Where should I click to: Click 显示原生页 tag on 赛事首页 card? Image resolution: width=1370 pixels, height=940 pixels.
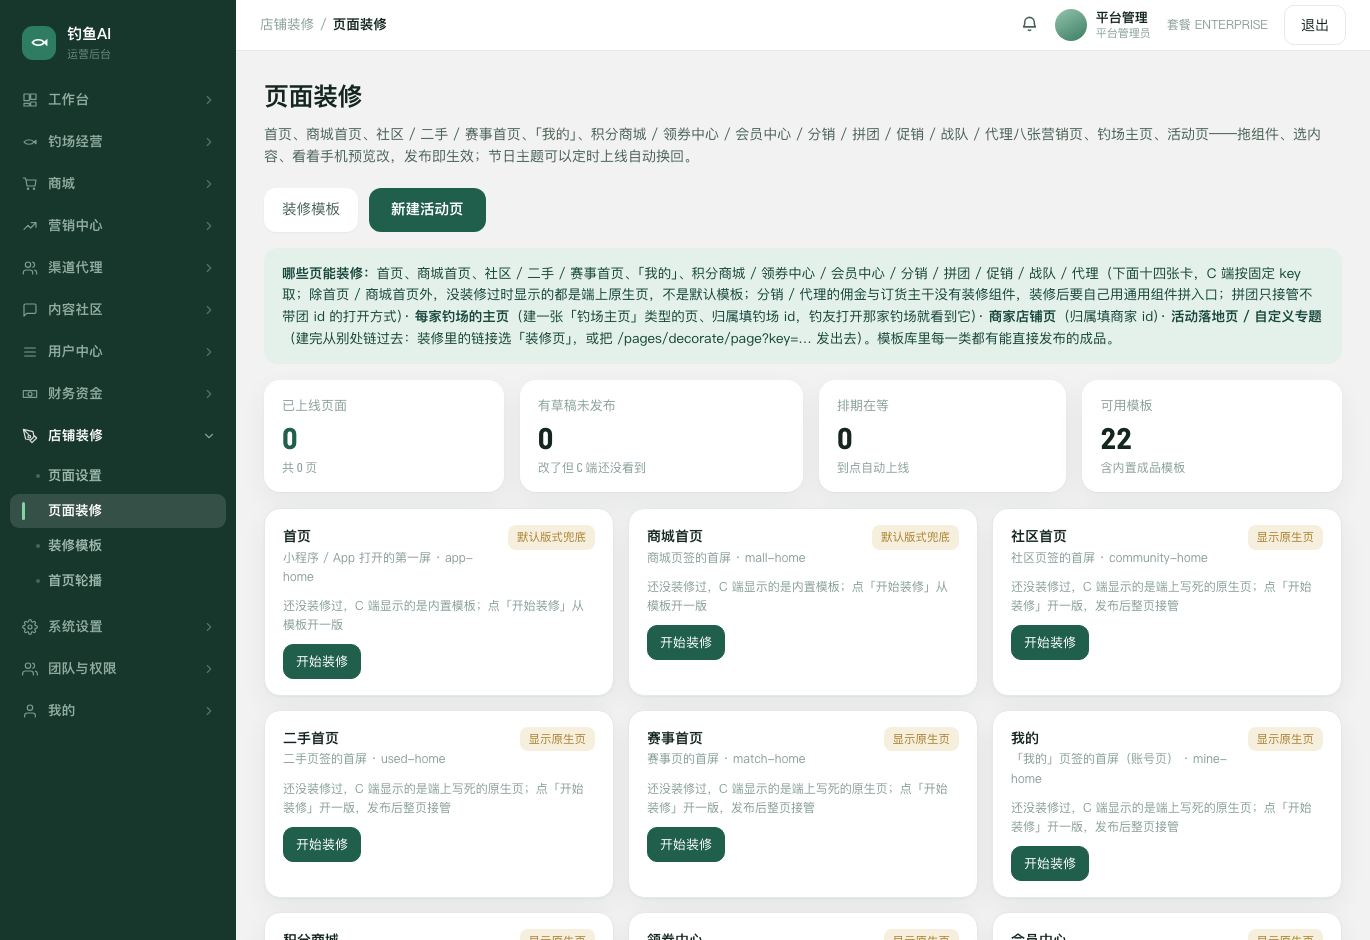(921, 740)
